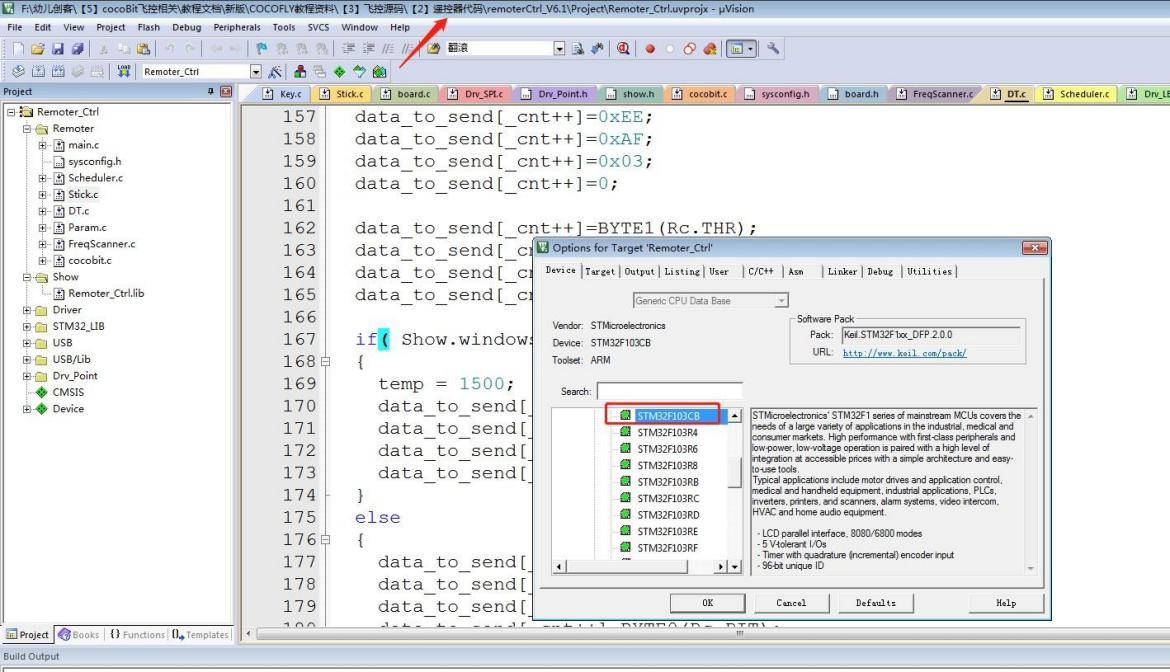Switch to the Books panel tab
The image size is (1170, 672).
click(x=78, y=635)
